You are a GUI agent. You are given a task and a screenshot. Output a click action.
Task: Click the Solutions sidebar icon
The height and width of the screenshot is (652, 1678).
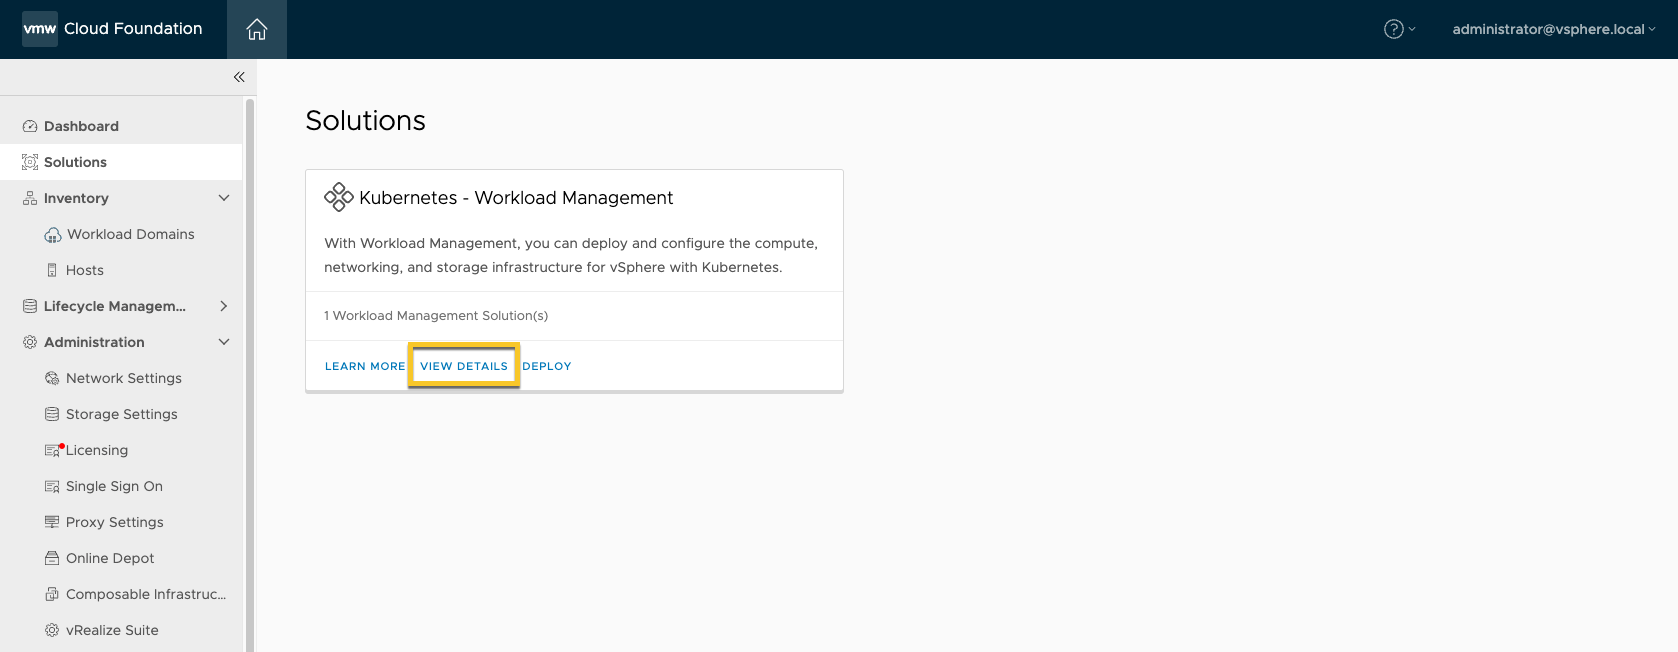coord(30,162)
